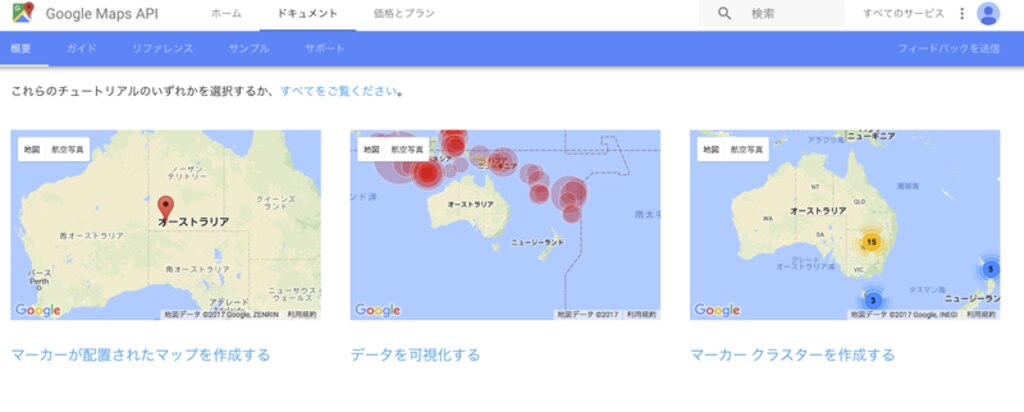Click the blue cluster marker labeled 5
Image resolution: width=1024 pixels, height=412 pixels.
990,269
